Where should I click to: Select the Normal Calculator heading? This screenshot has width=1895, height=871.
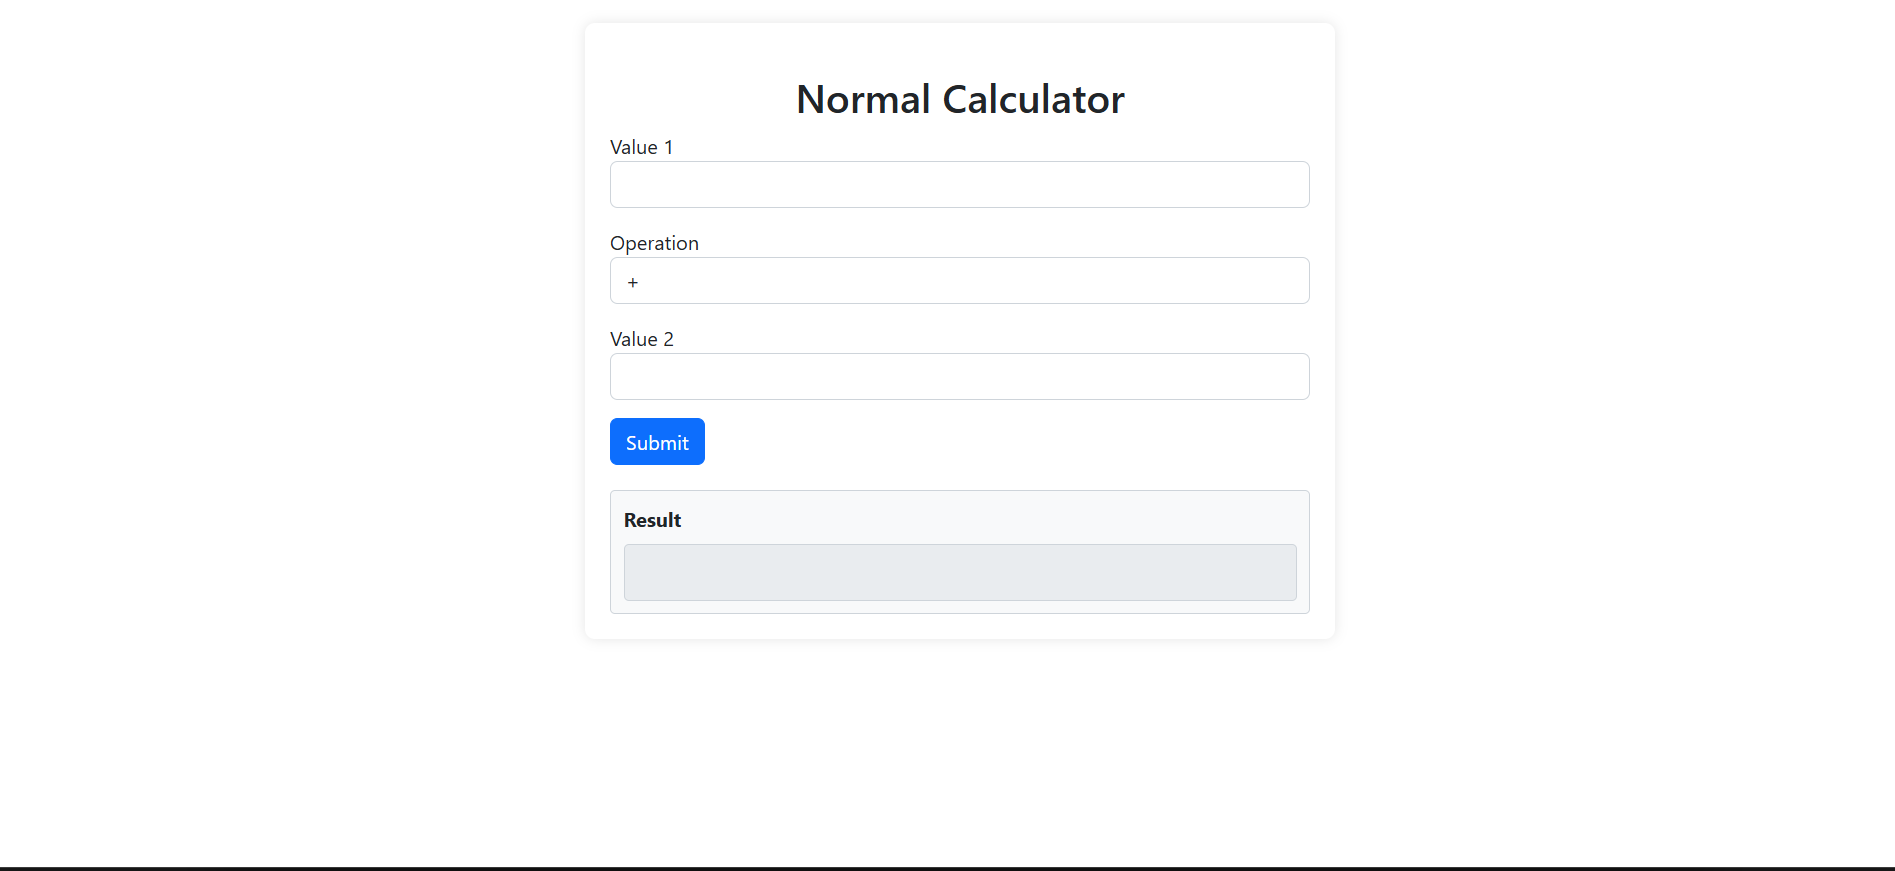[x=959, y=99]
